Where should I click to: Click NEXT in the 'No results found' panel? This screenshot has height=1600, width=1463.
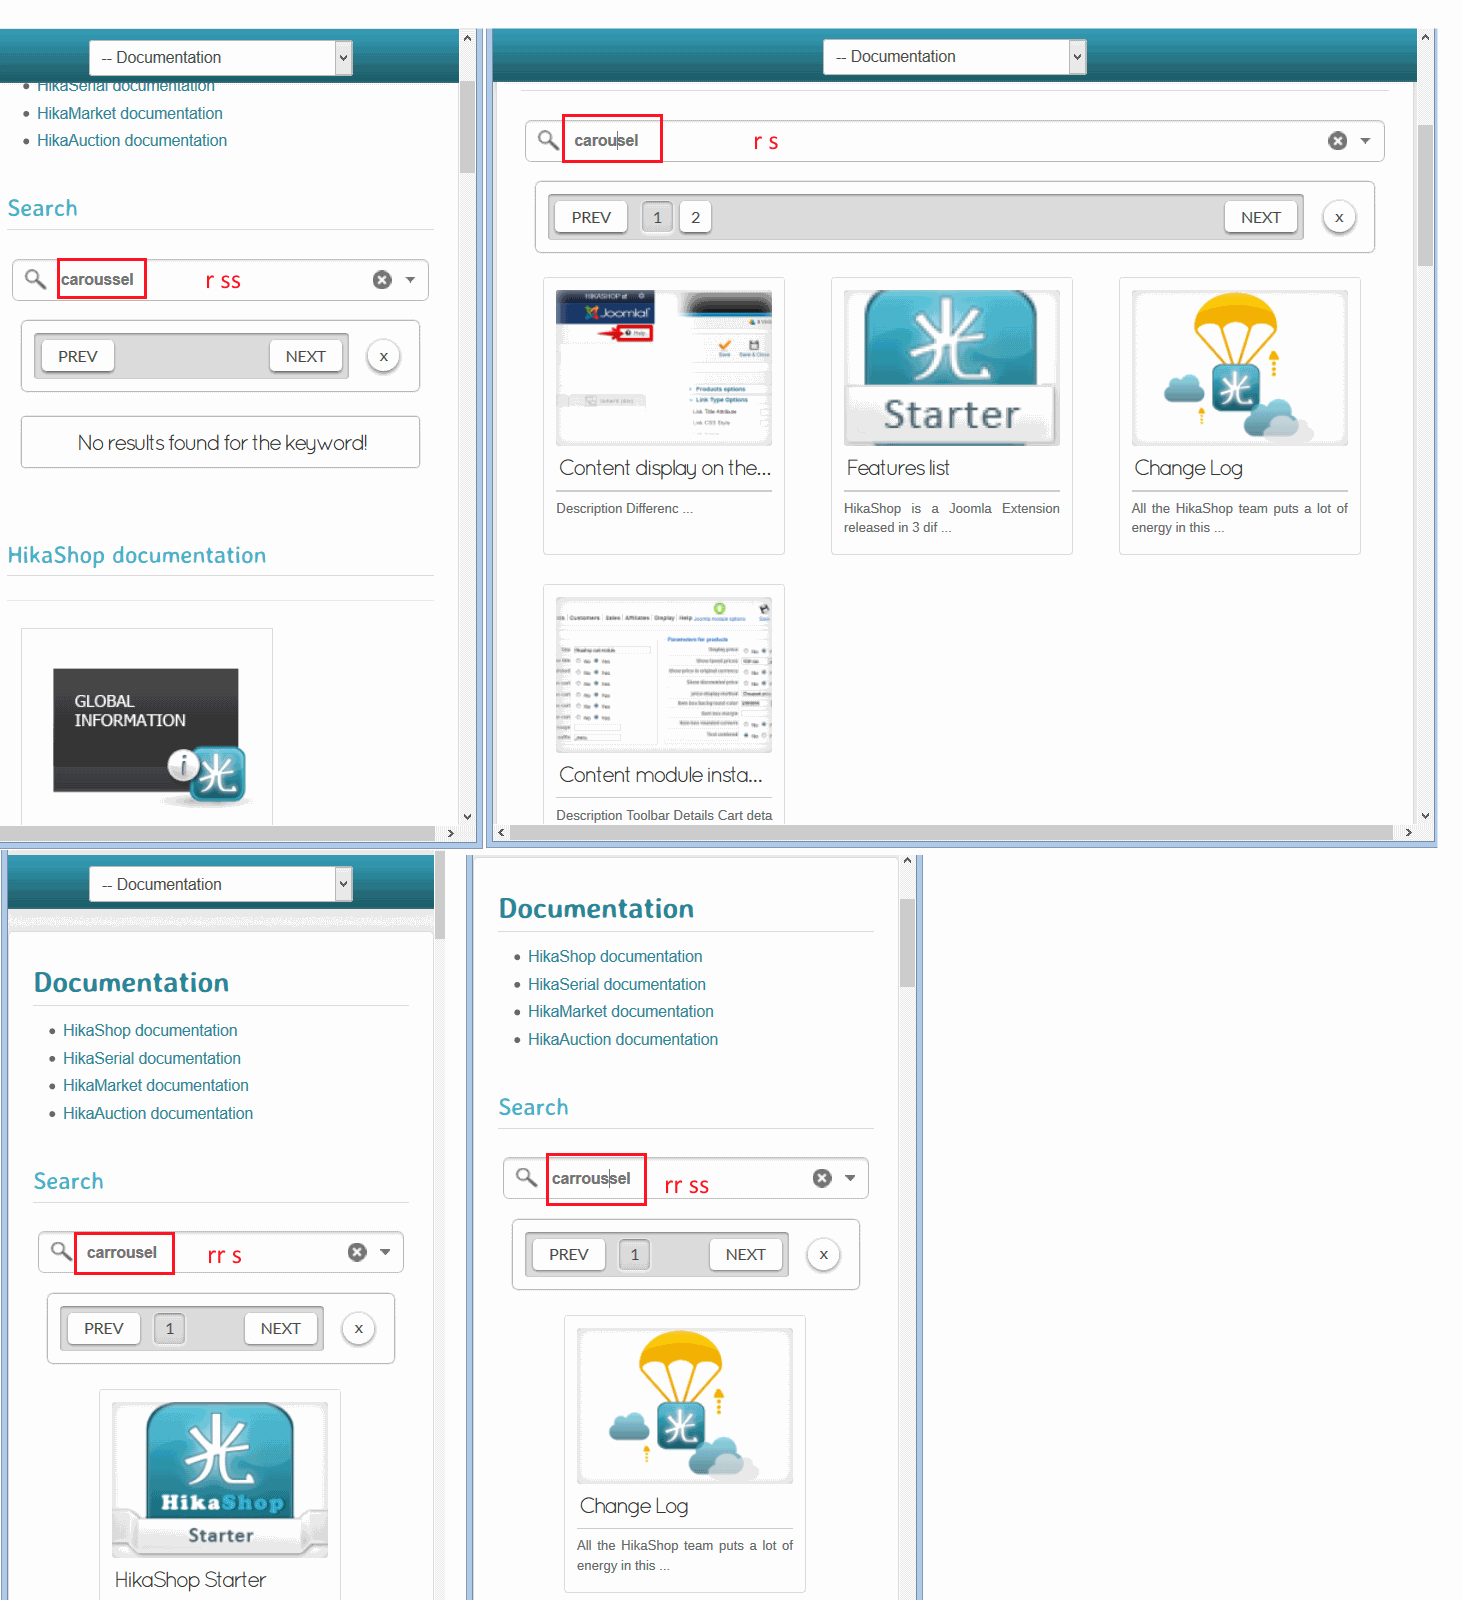[x=305, y=356]
